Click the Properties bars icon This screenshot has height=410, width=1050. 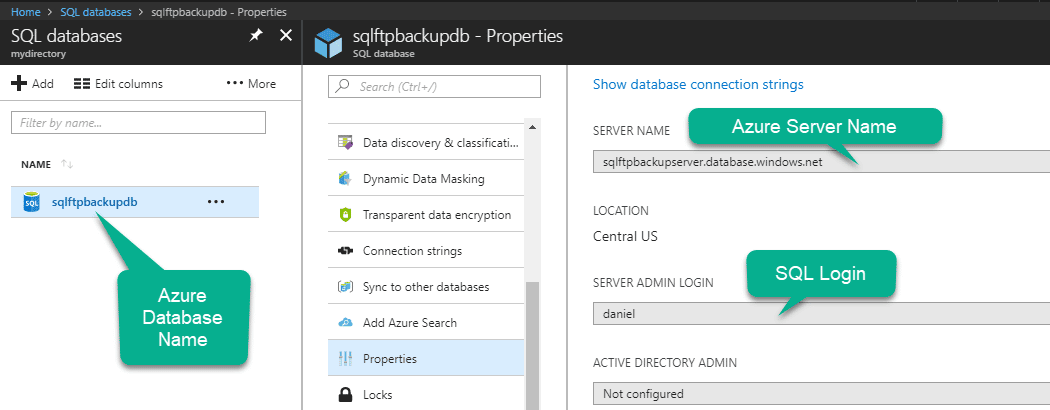pyautogui.click(x=345, y=358)
